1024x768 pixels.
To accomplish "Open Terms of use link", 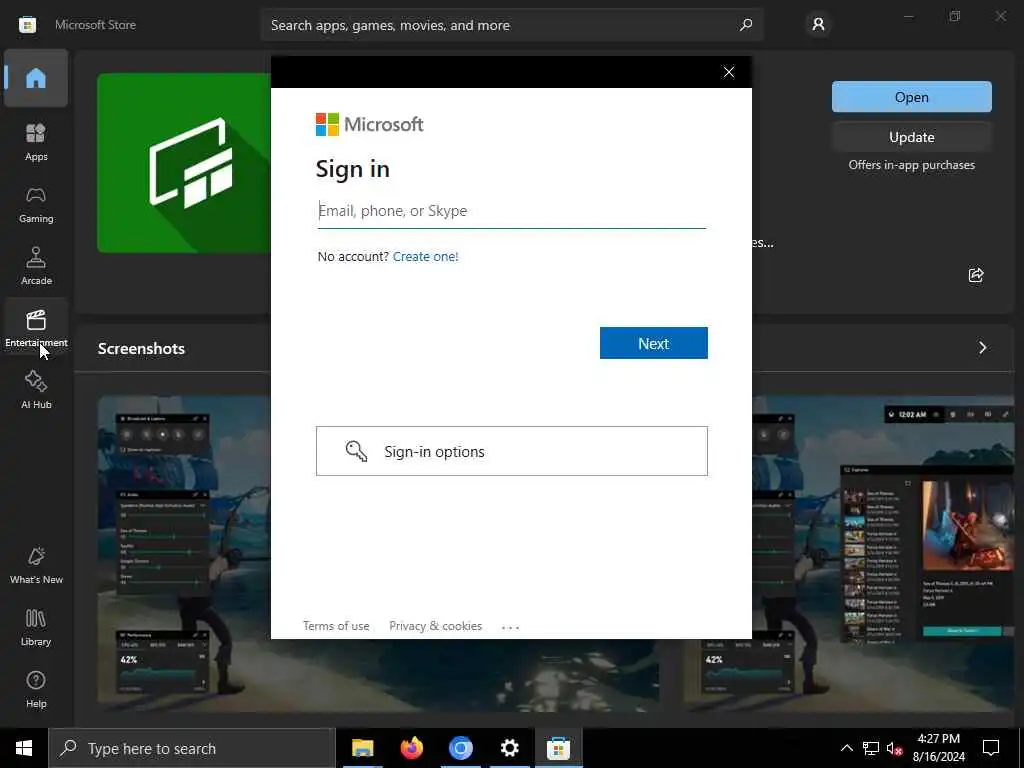I will 336,626.
